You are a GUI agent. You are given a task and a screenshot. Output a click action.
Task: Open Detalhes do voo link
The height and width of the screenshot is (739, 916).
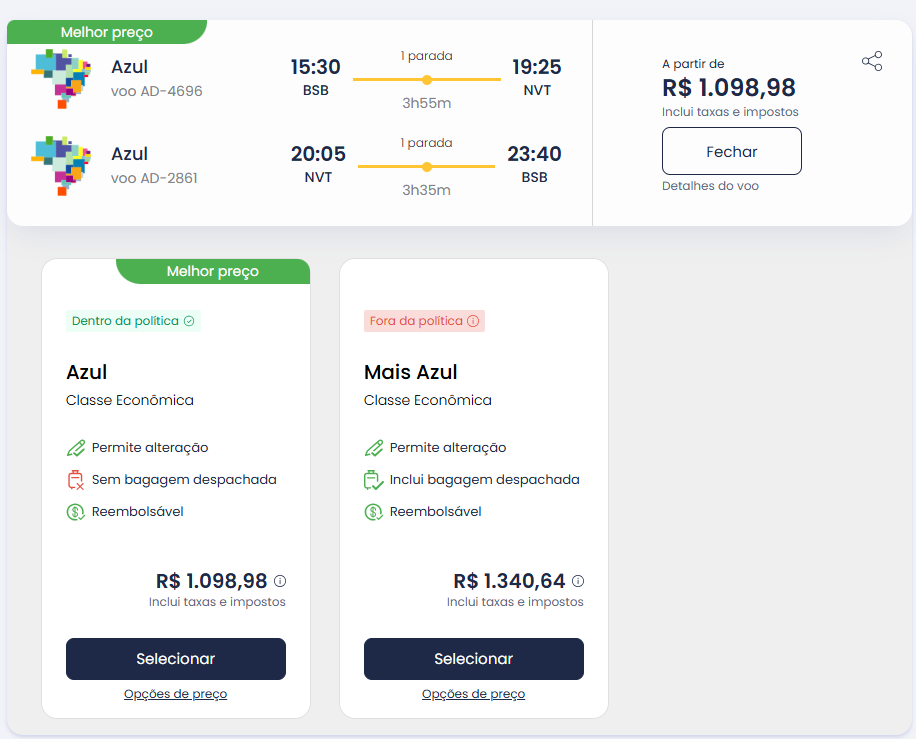[710, 186]
